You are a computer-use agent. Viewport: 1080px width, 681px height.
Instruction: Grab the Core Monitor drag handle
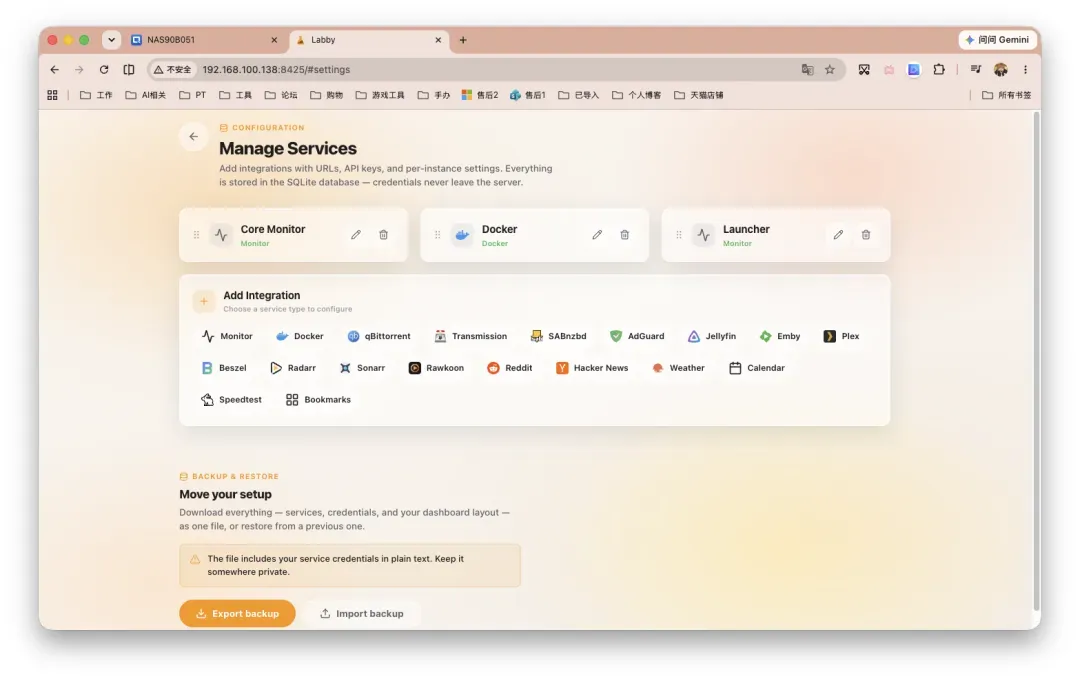(196, 235)
